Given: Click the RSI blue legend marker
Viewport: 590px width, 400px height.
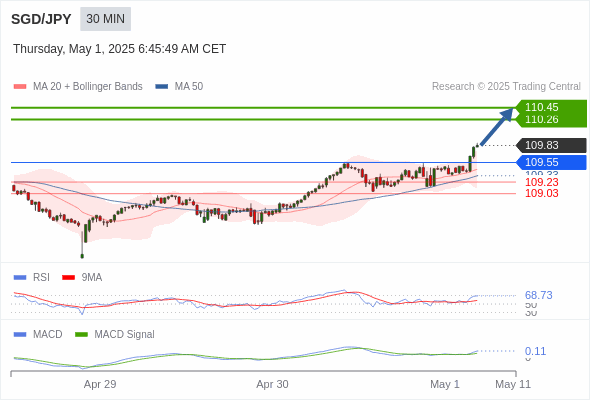Looking at the screenshot, I should pyautogui.click(x=20, y=278).
